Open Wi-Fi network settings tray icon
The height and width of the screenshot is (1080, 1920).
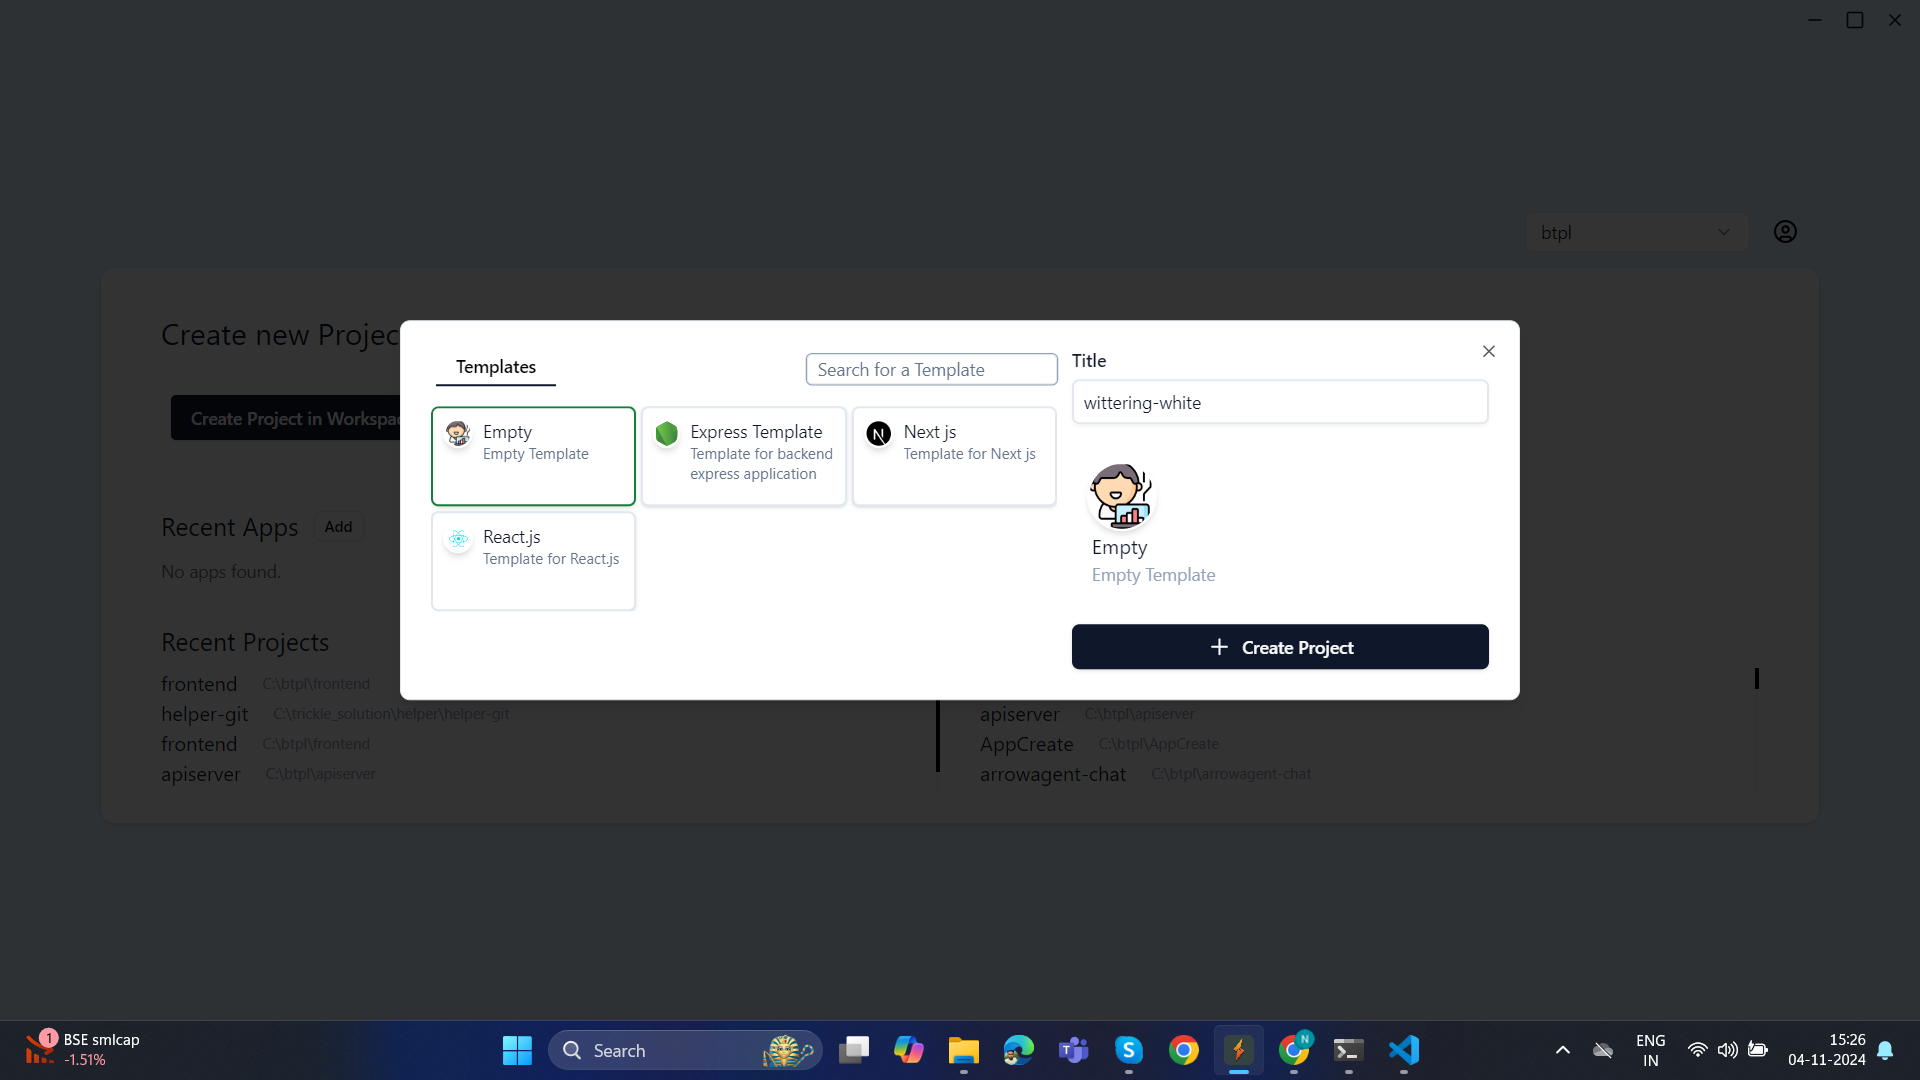(1697, 1050)
